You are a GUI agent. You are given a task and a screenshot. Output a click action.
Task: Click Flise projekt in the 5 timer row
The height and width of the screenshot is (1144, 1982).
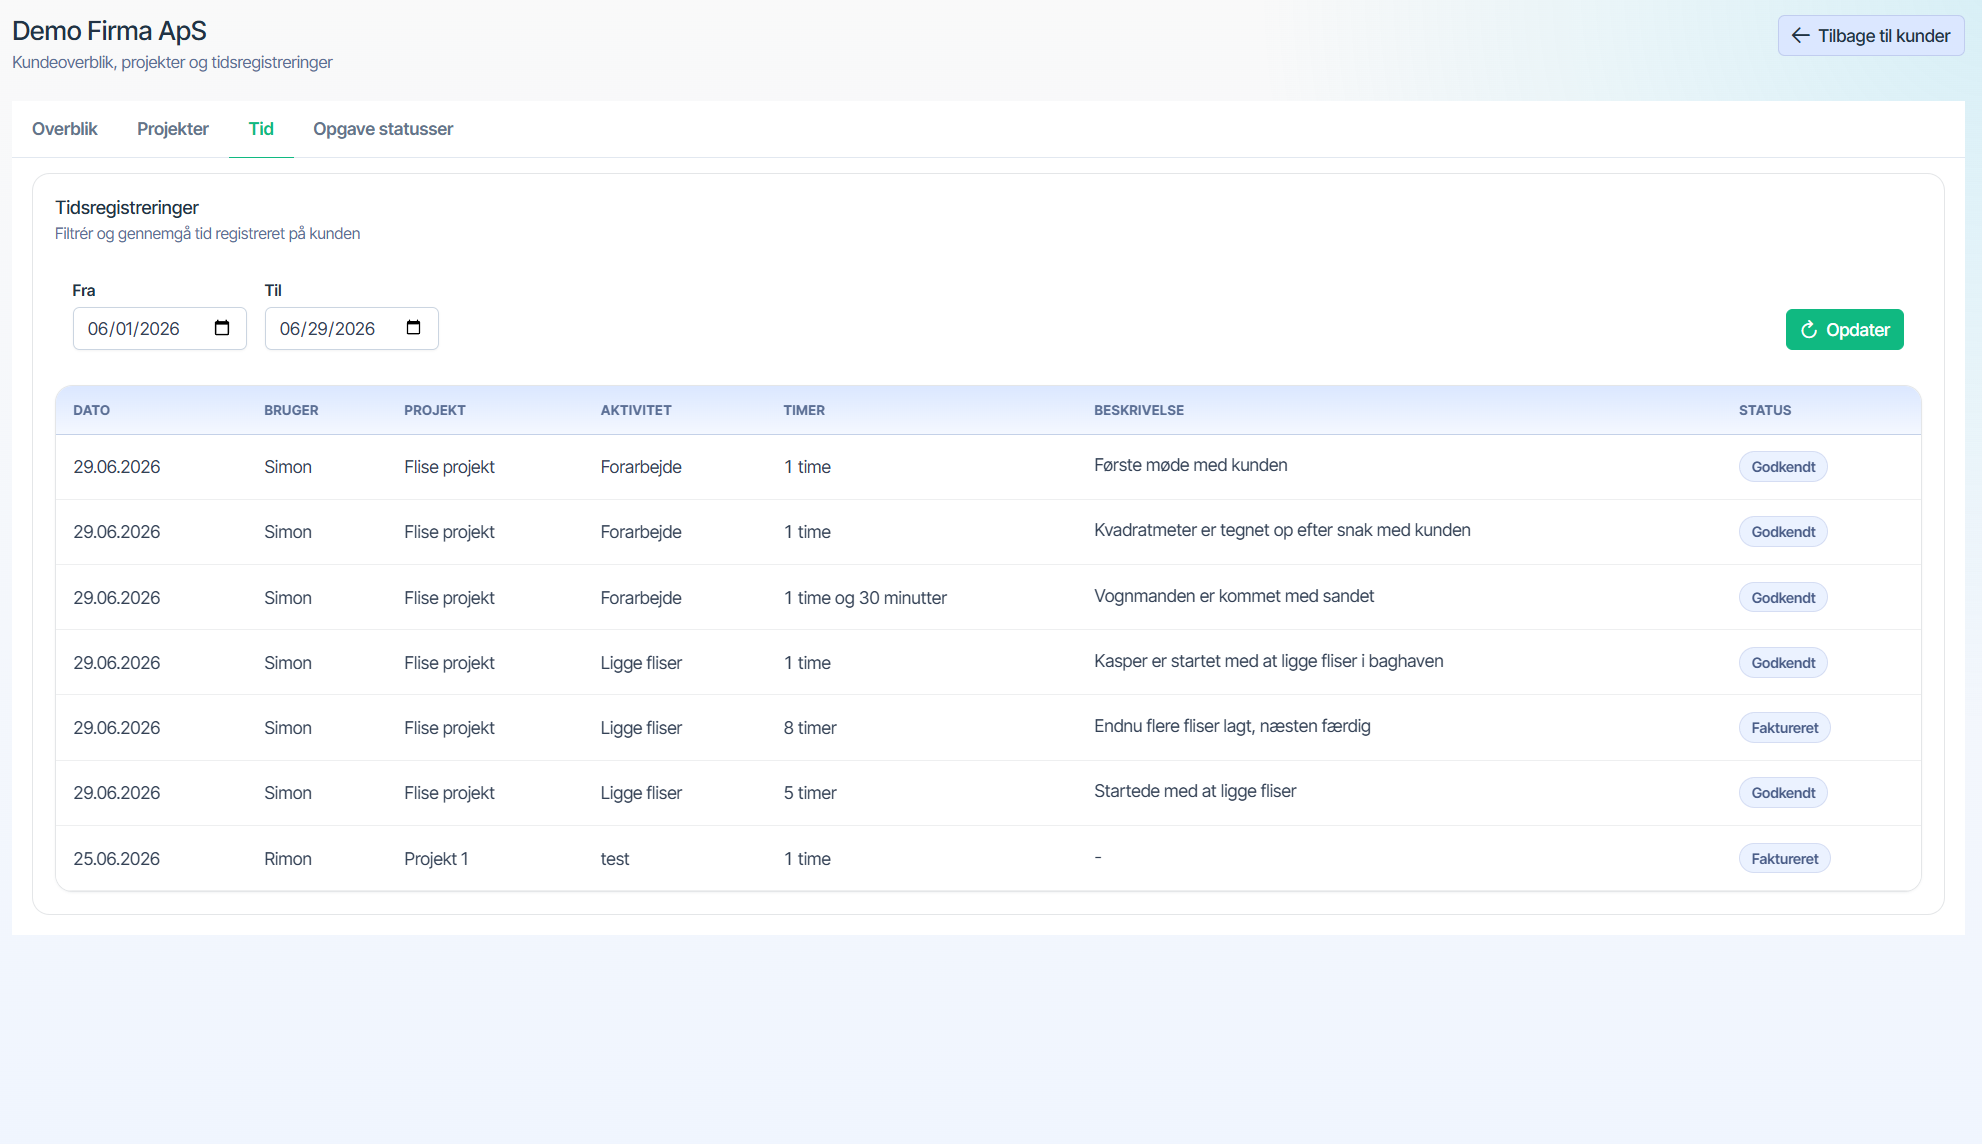[x=449, y=793]
